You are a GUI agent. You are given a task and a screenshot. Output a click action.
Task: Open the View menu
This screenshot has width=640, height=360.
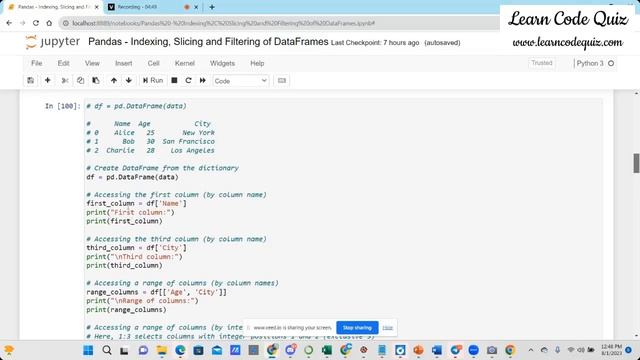point(92,63)
